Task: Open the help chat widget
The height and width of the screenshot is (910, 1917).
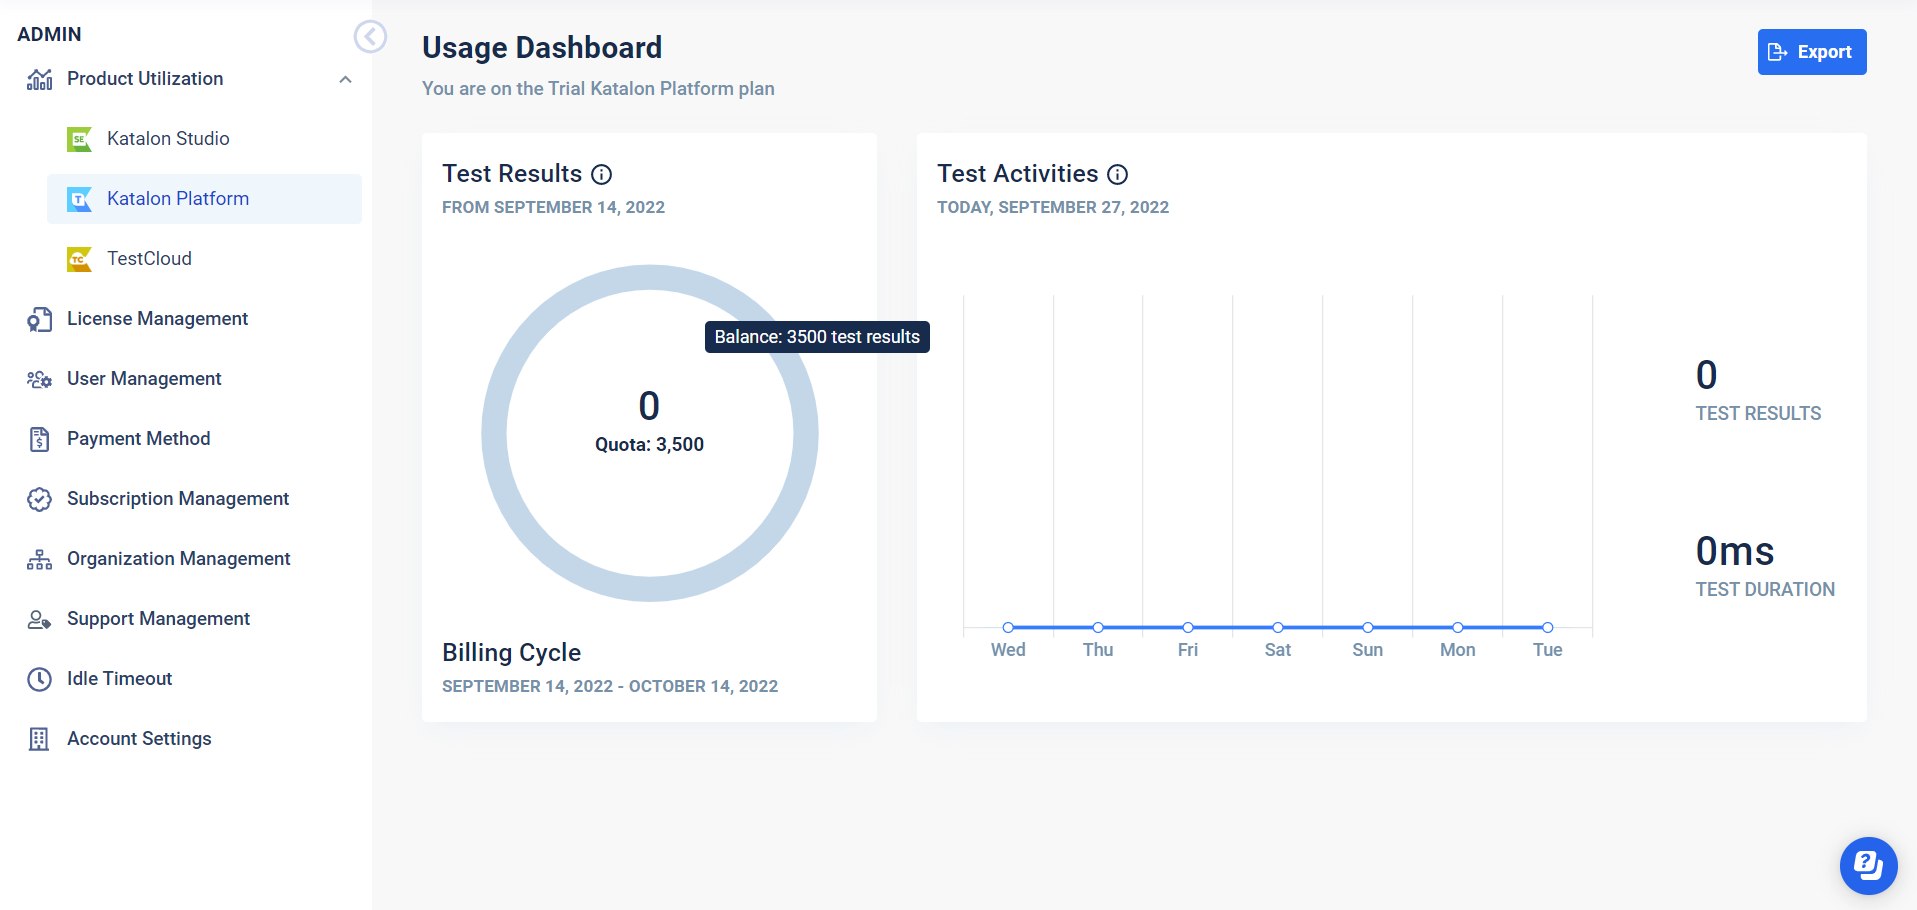Action: pyautogui.click(x=1868, y=865)
